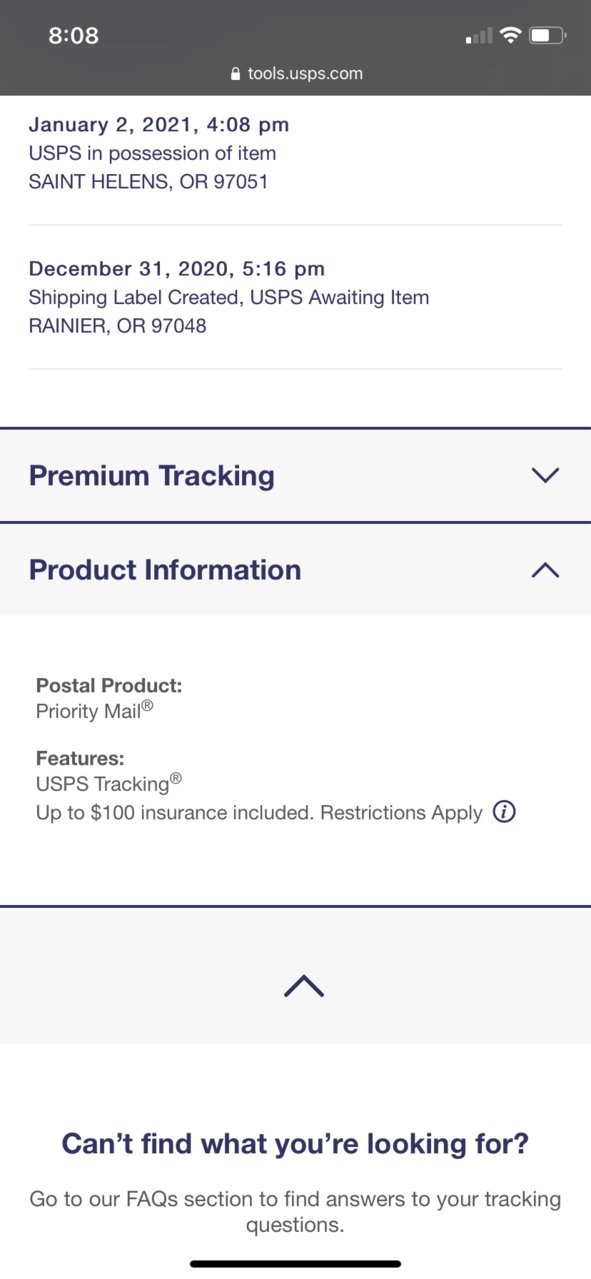591x1279 pixels.
Task: Collapse tracking details with large up arrow
Action: (304, 986)
